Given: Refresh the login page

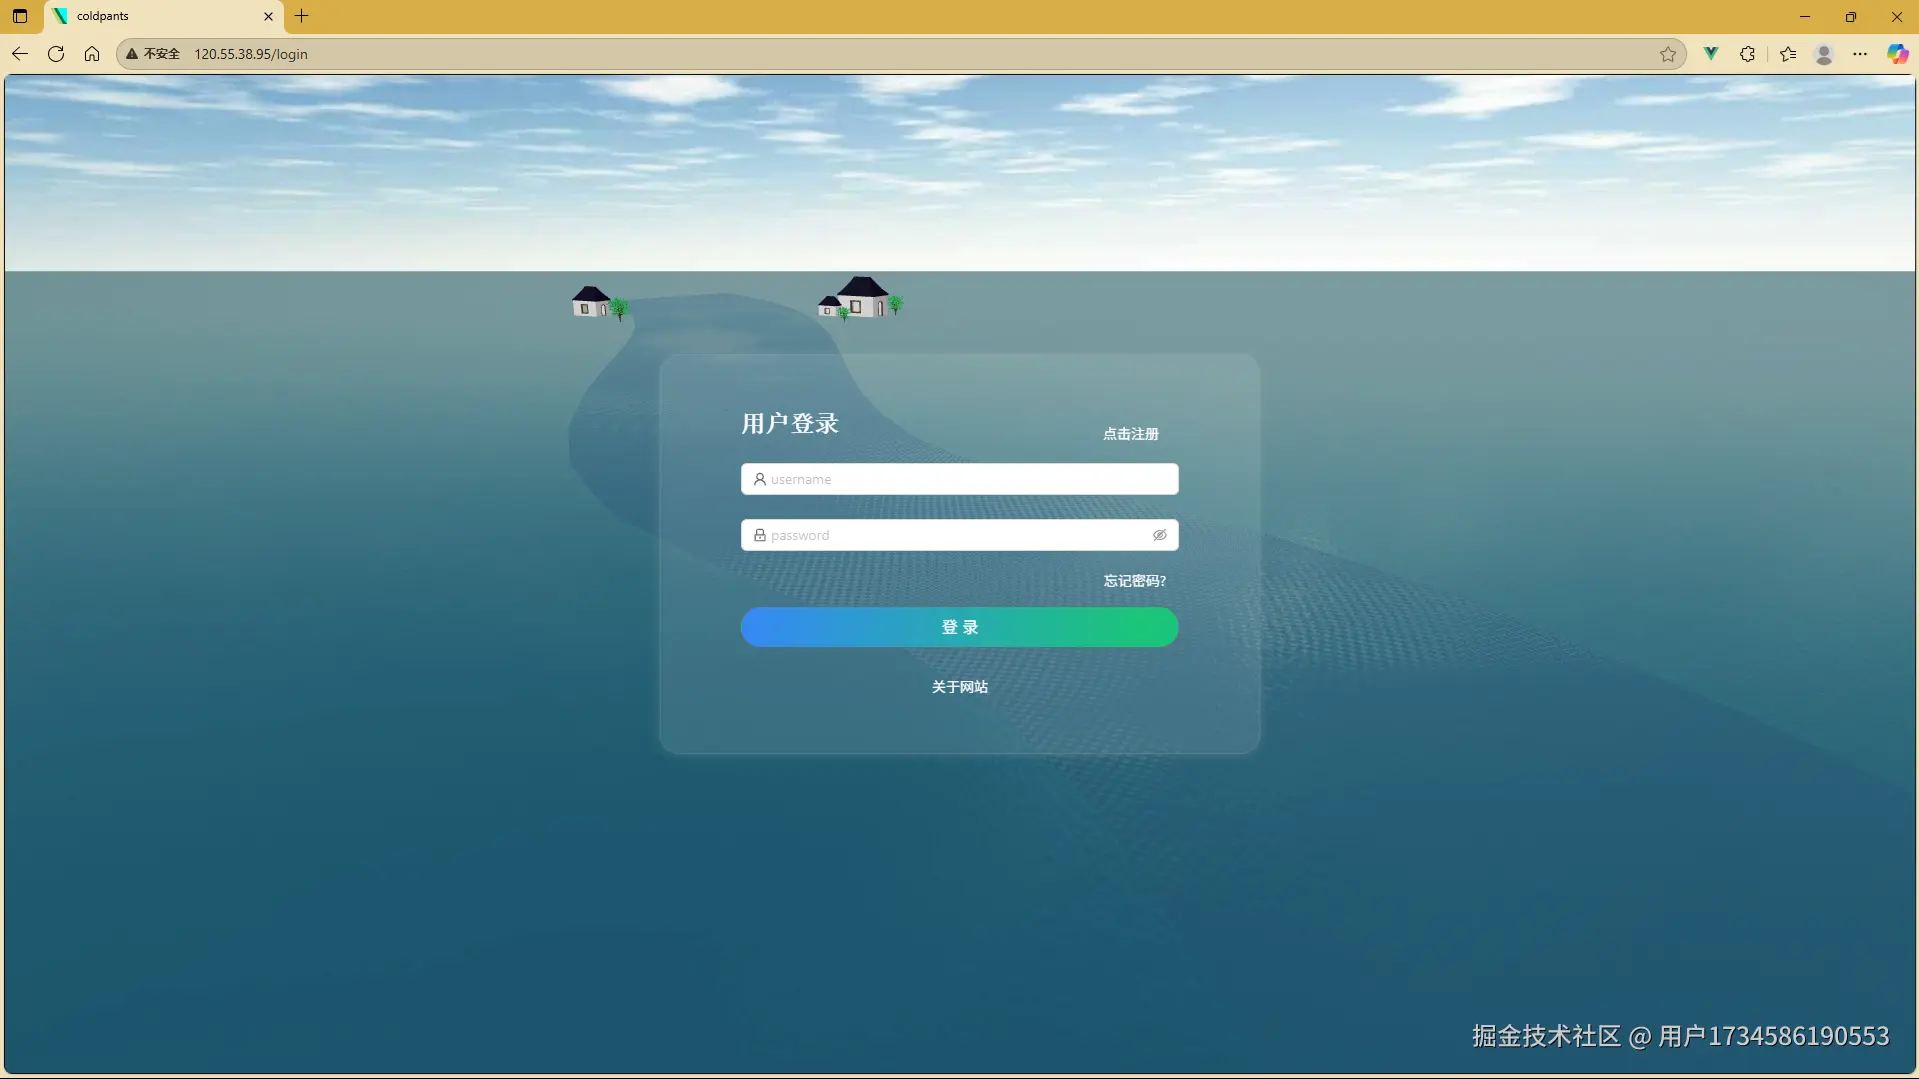Looking at the screenshot, I should [56, 54].
